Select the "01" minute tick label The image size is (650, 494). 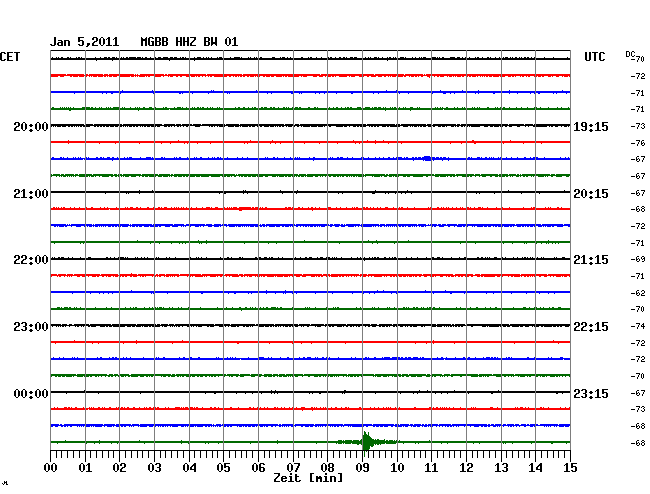coord(85,467)
